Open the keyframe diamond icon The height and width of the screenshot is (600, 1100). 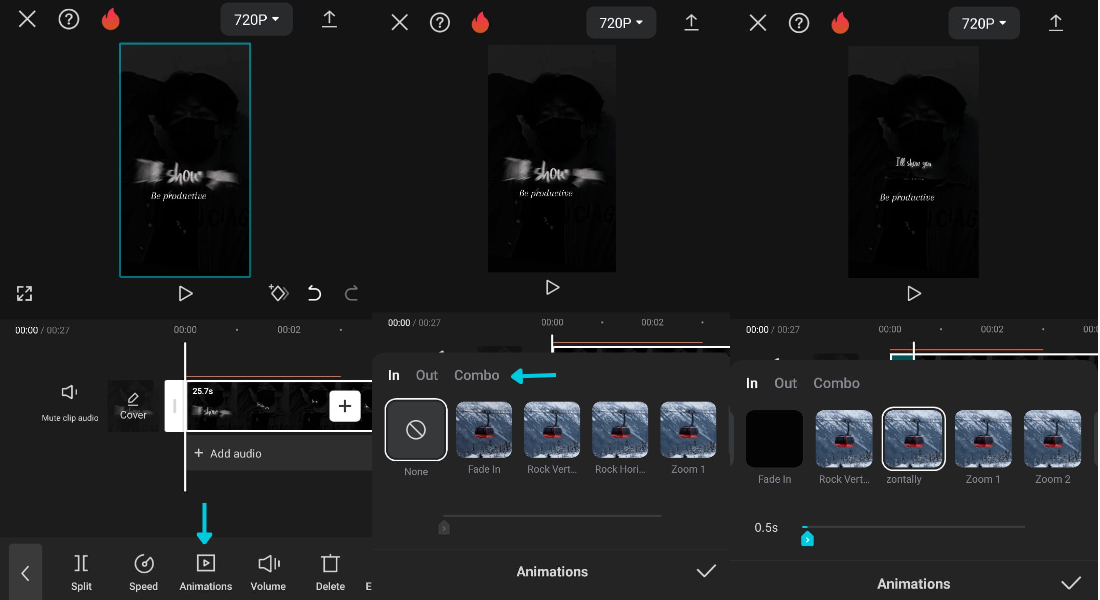[x=279, y=293]
